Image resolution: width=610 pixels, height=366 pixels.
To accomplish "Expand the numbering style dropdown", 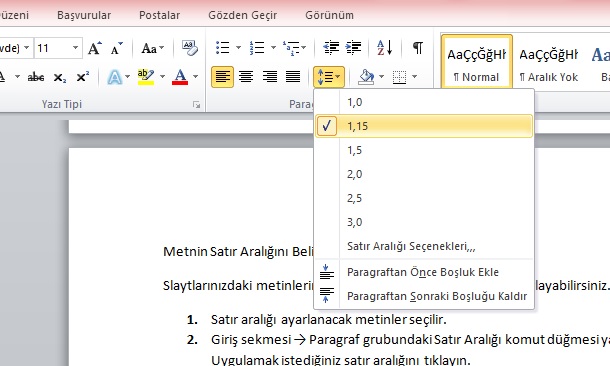I will [273, 48].
